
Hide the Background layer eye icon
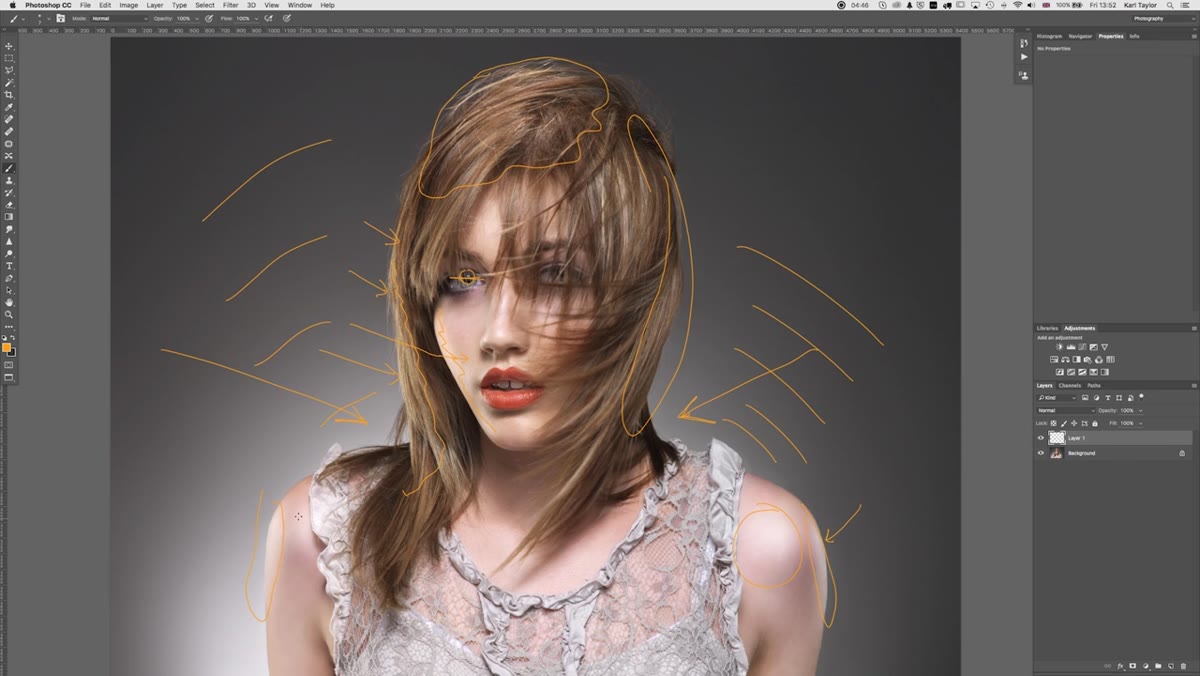(x=1041, y=453)
